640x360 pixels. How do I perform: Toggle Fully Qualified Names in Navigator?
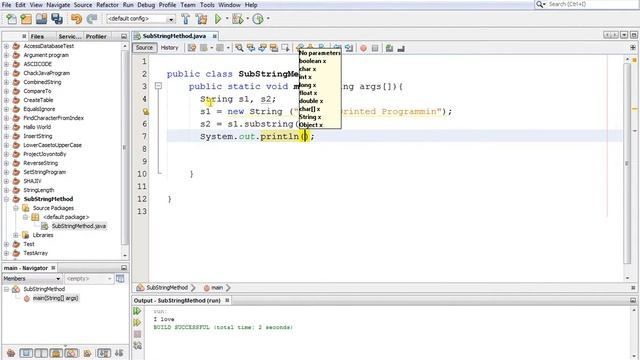tap(87, 353)
